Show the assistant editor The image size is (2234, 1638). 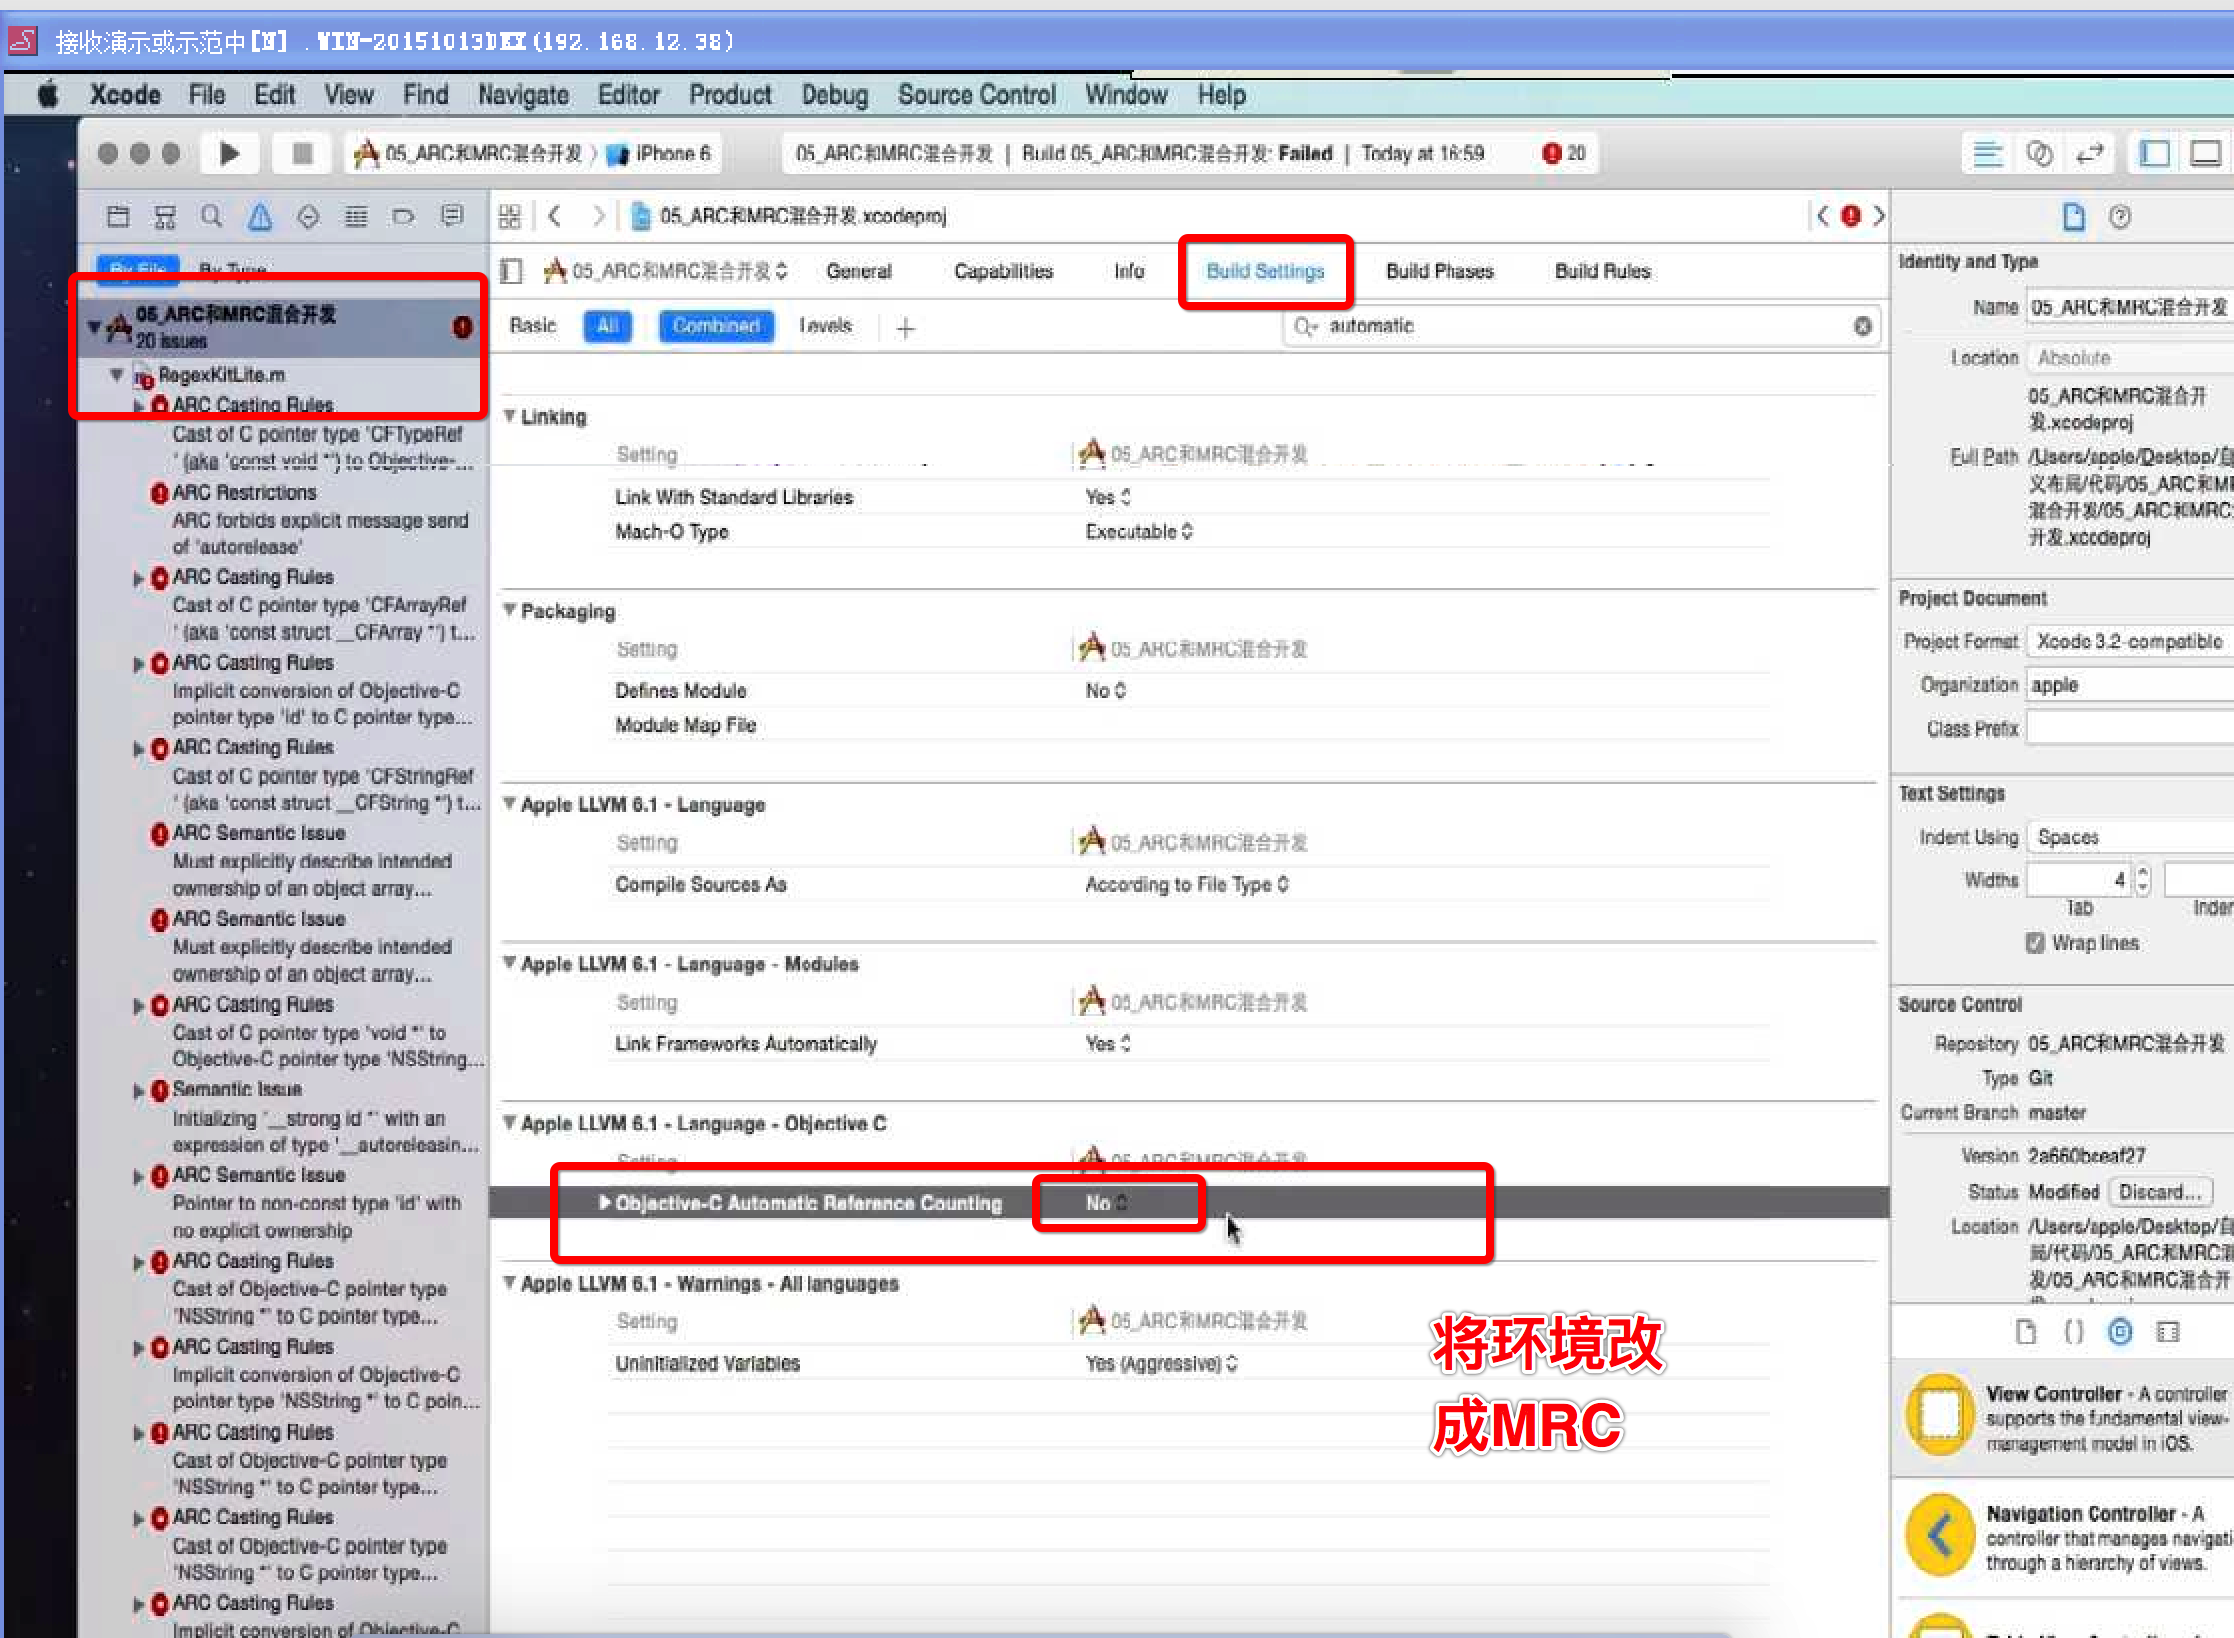point(2039,154)
